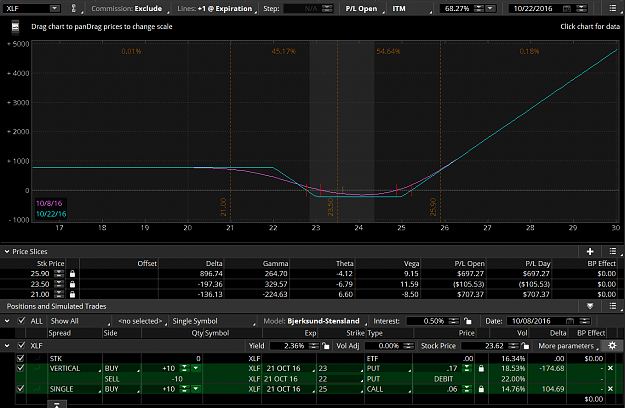Toggle the Stock Price lock icon
625x408 pixels.
click(525, 346)
